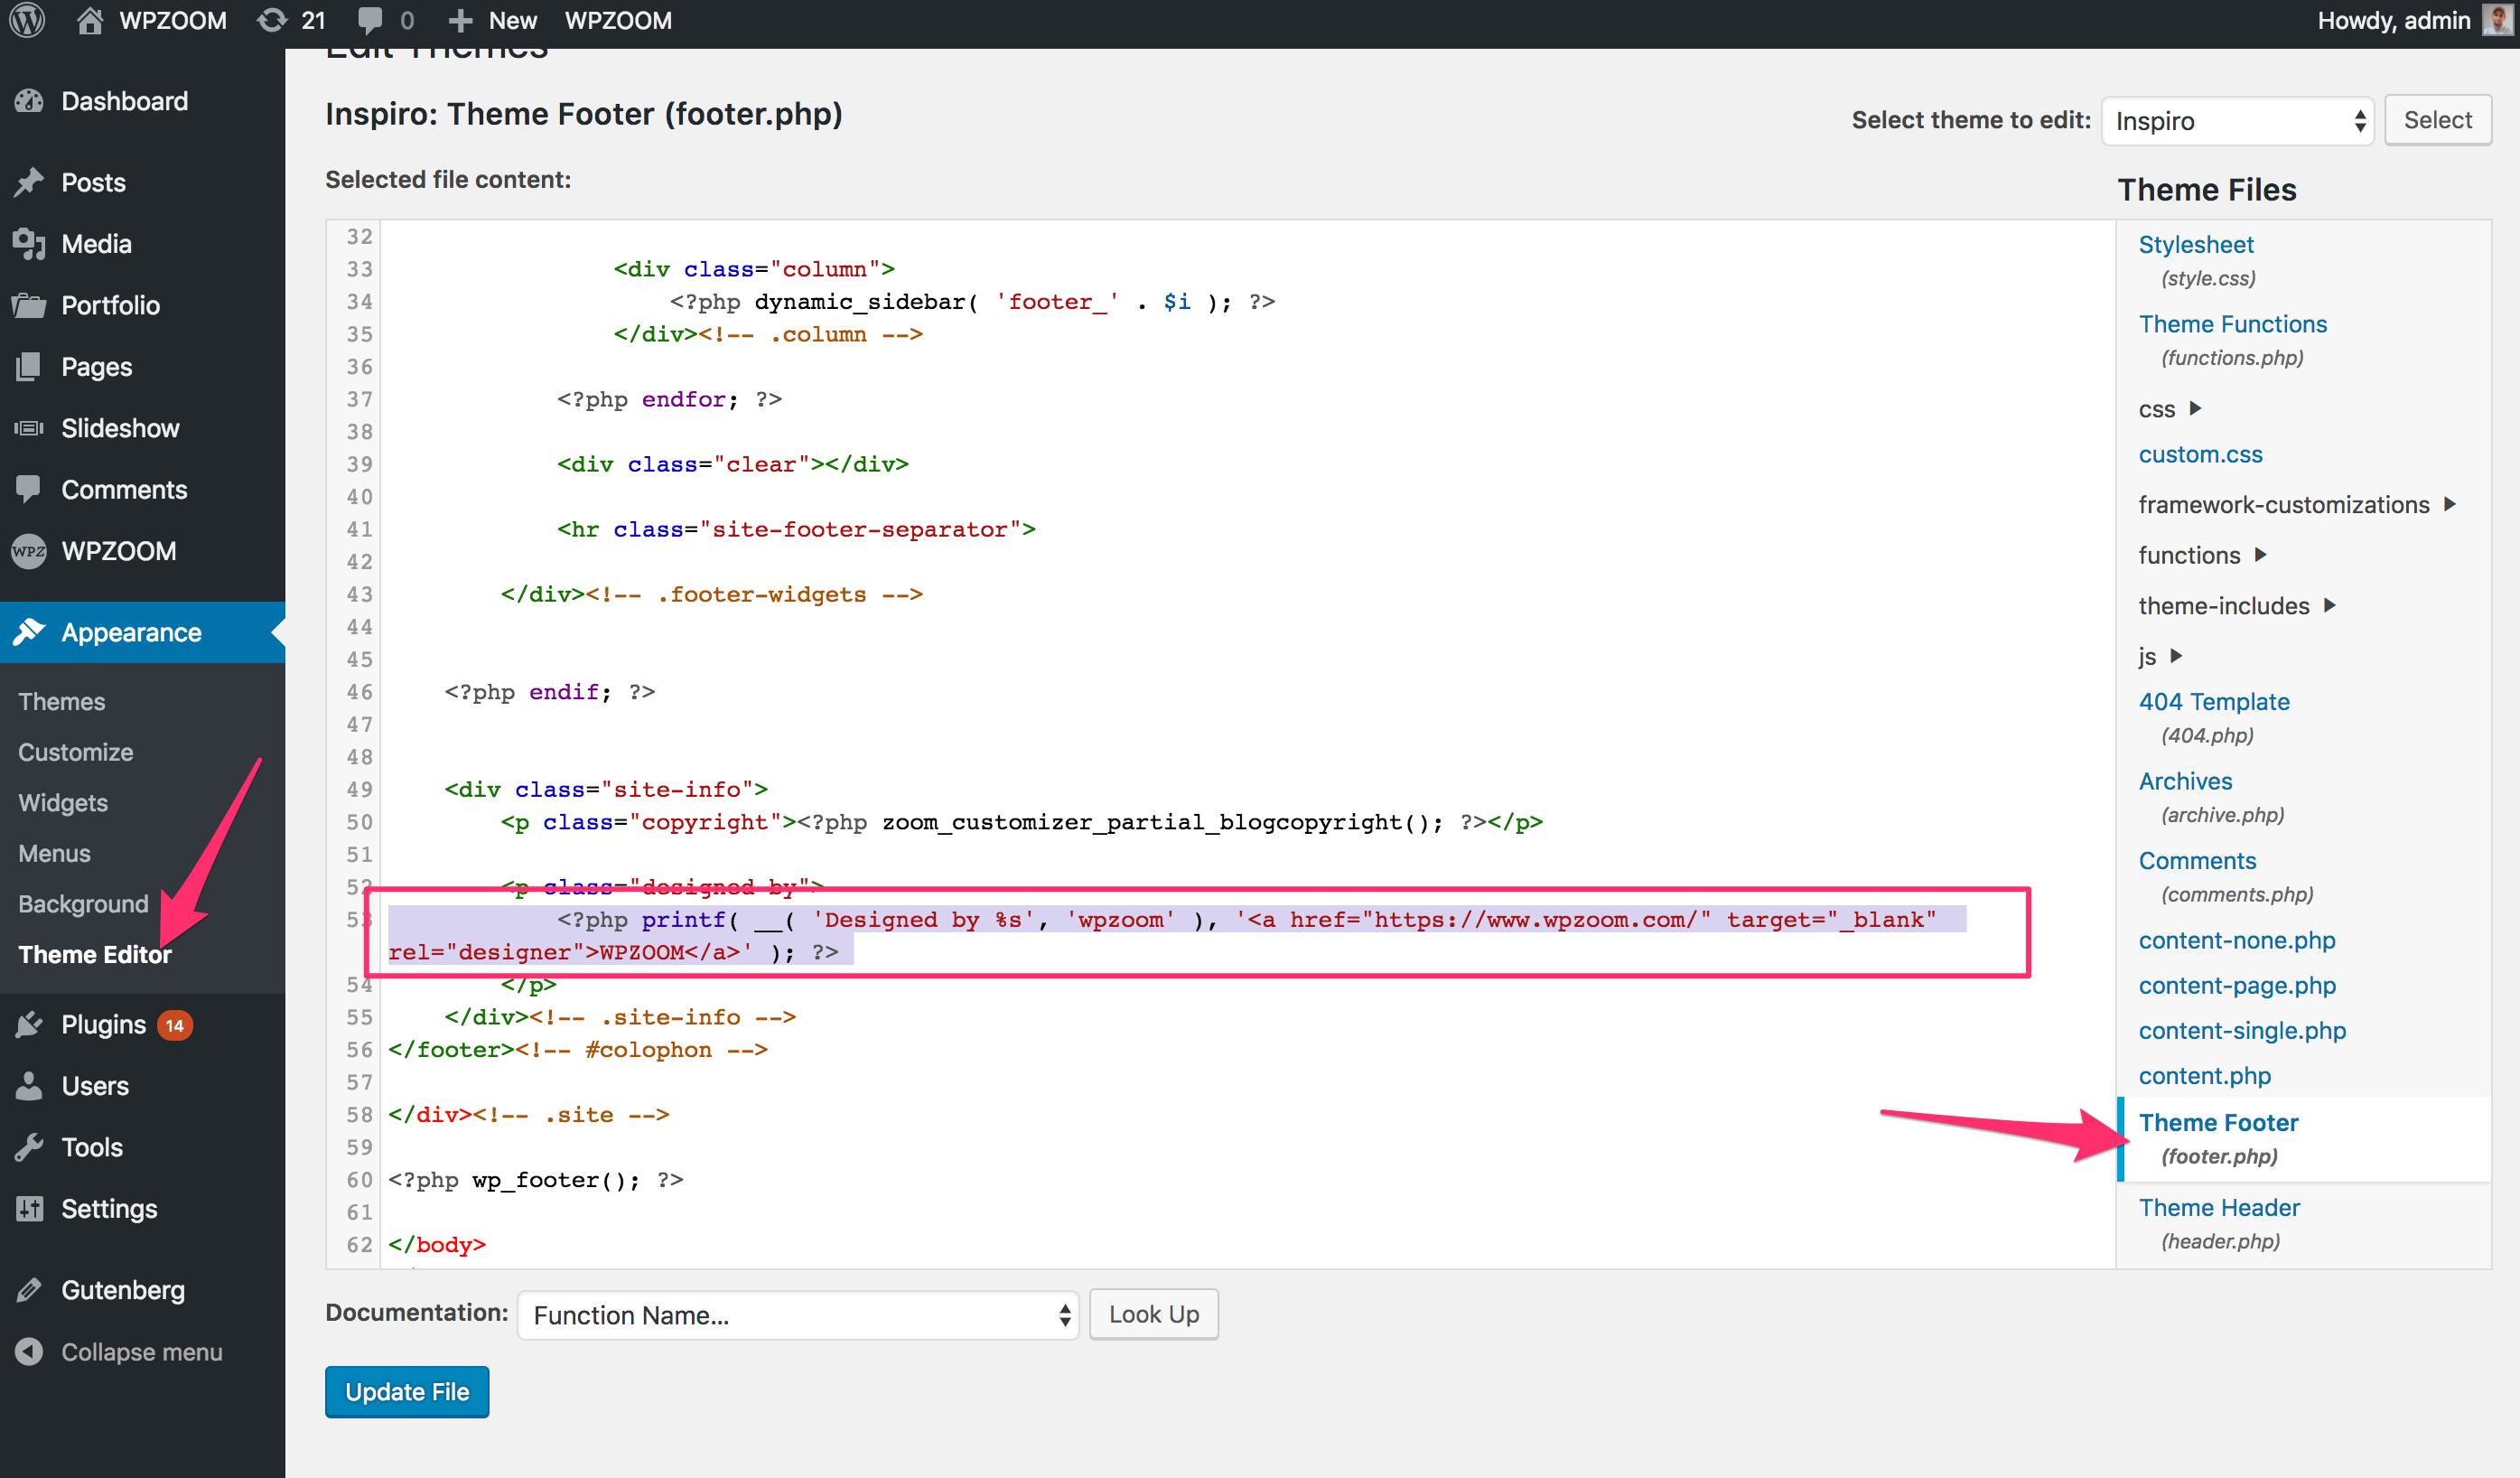This screenshot has width=2520, height=1478.
Task: Click the Tools wrench icon in sidebar
Action: (29, 1147)
